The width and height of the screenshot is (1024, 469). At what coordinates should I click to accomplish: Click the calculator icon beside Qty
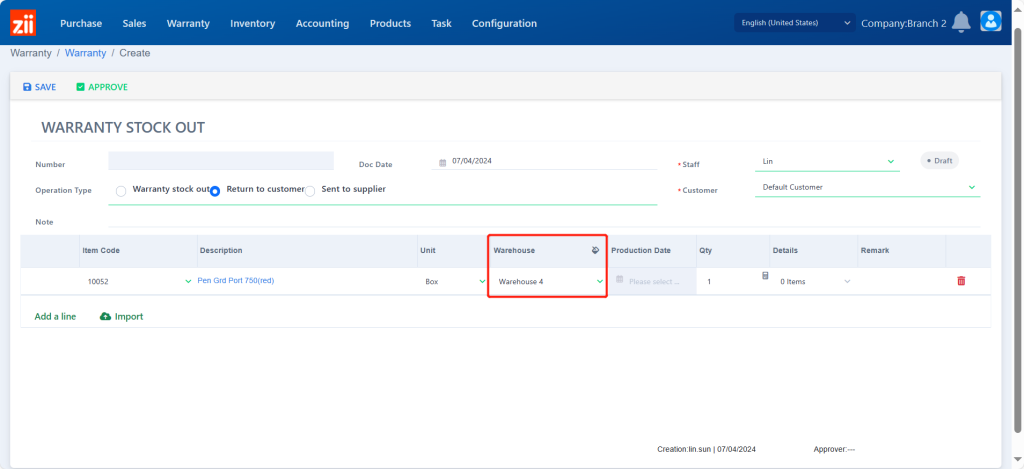[765, 276]
